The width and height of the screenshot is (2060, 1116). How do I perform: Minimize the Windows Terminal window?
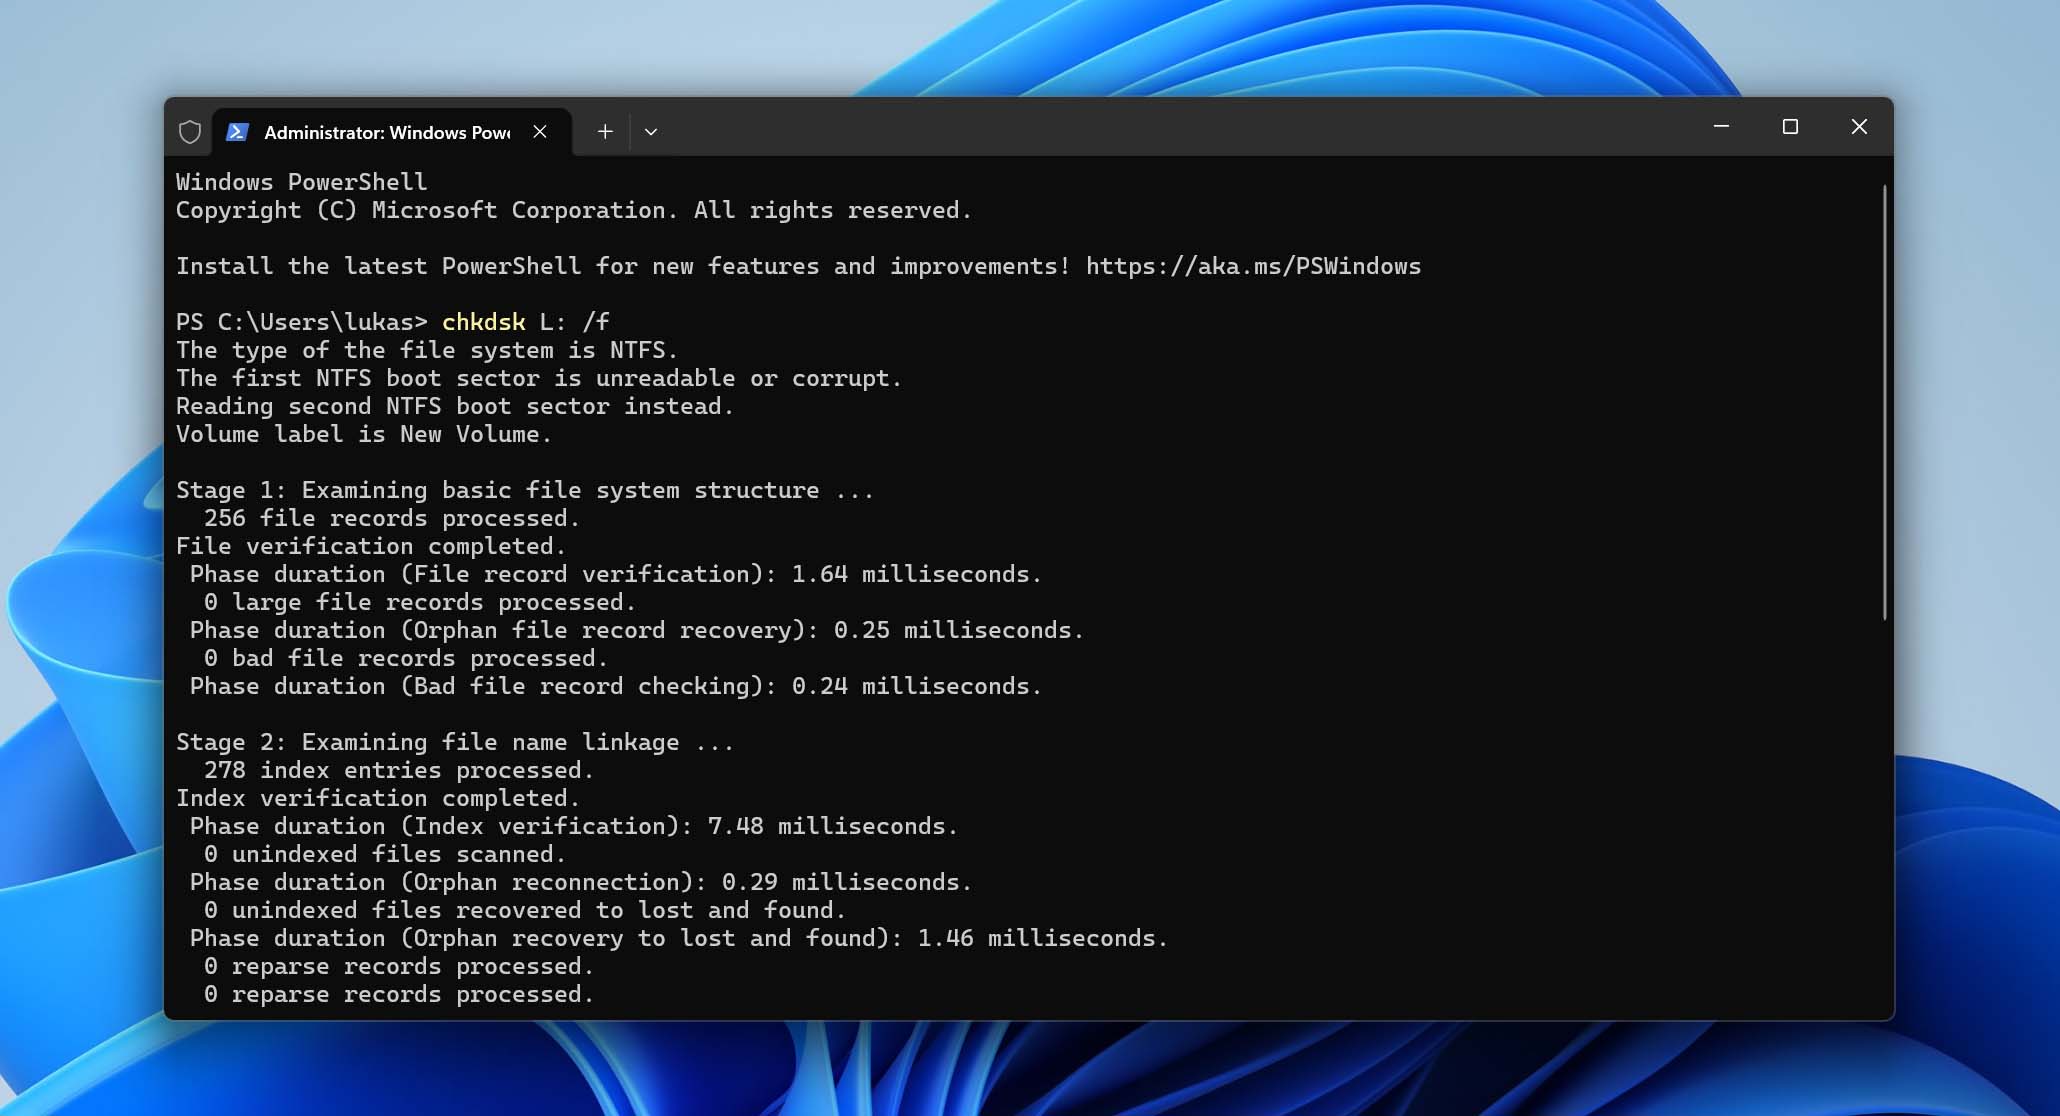point(1722,126)
